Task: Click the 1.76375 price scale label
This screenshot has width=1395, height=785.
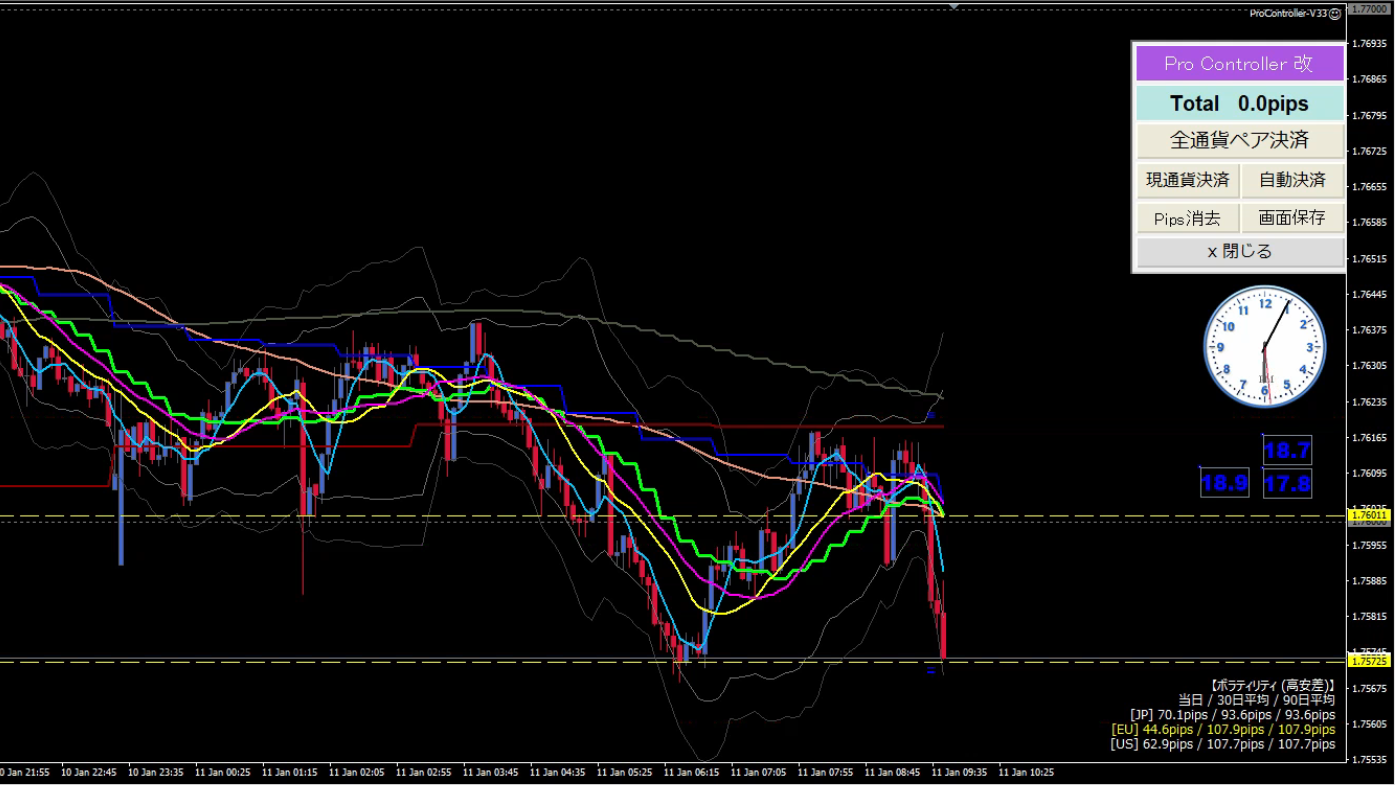Action: [1368, 330]
